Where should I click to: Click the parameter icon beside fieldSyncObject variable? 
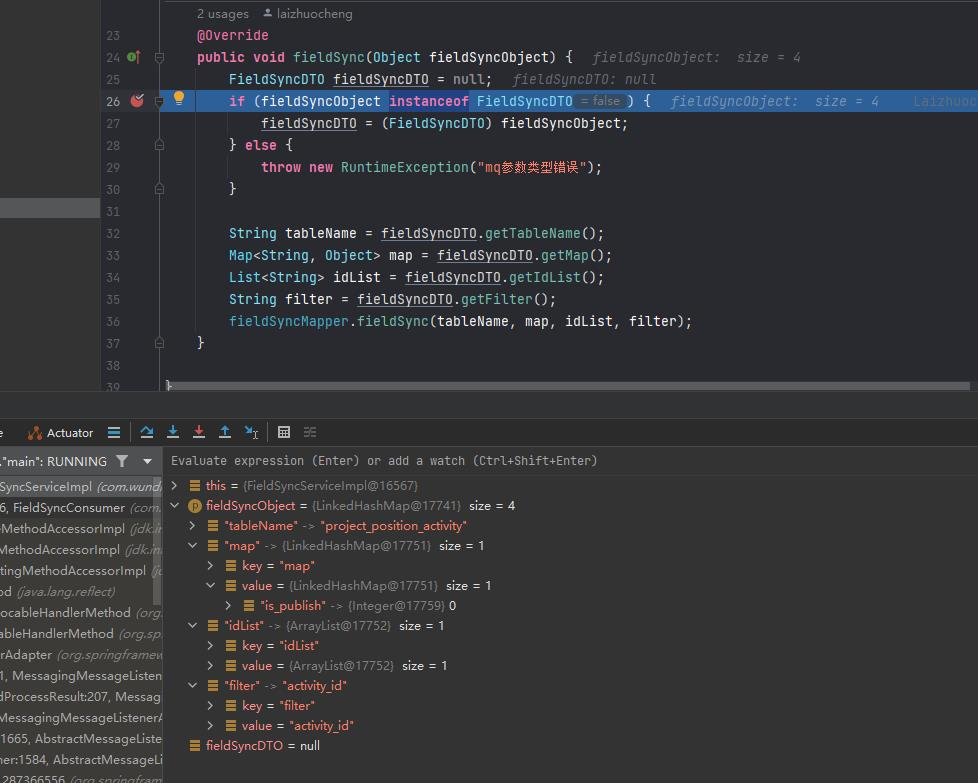coord(195,506)
